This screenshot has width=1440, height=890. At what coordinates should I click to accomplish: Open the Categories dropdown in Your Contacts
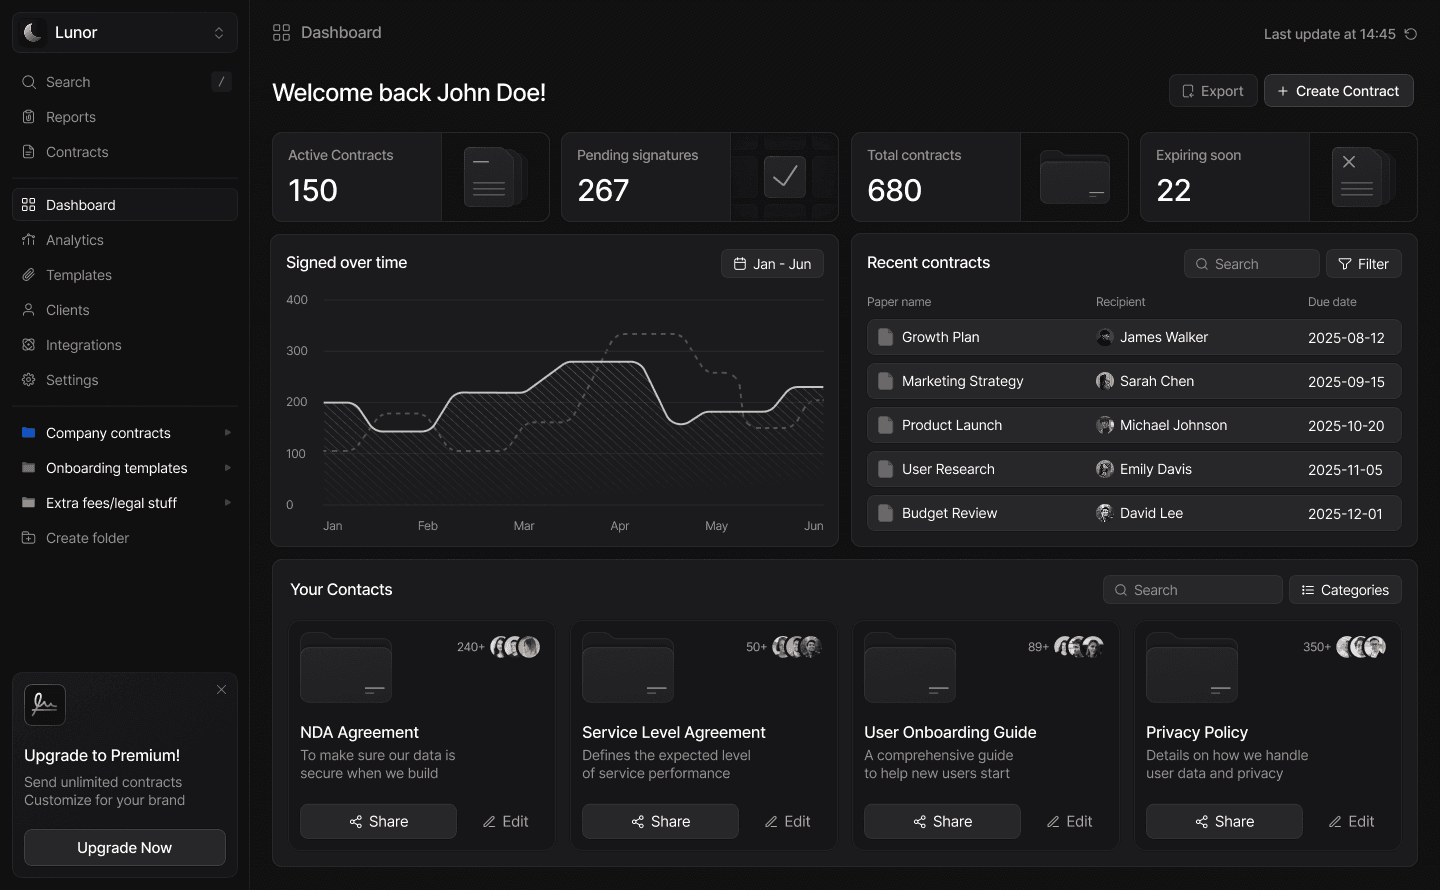coord(1345,590)
